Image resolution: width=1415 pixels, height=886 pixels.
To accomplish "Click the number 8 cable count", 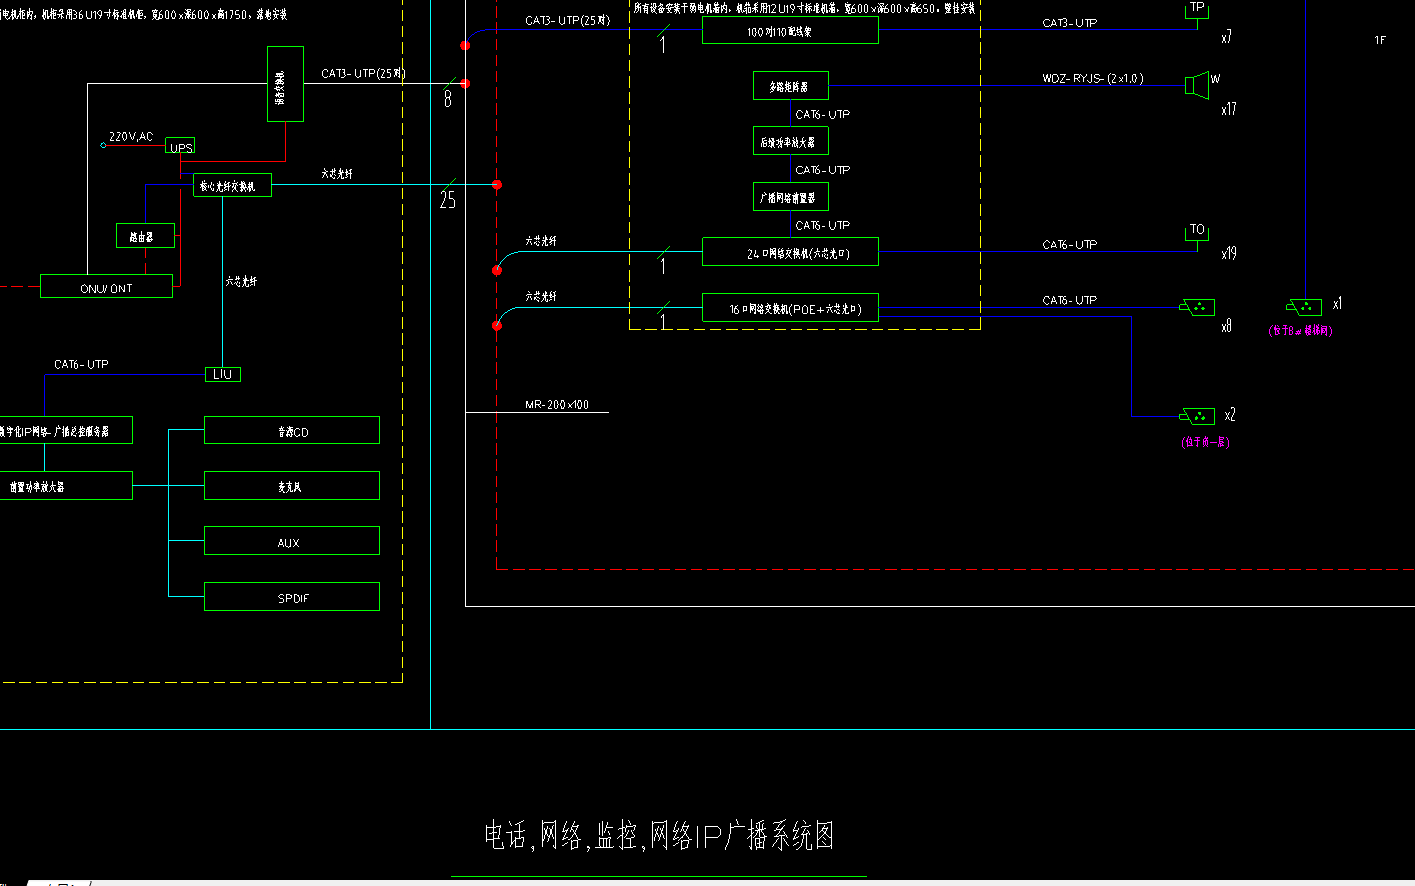I will pos(447,99).
